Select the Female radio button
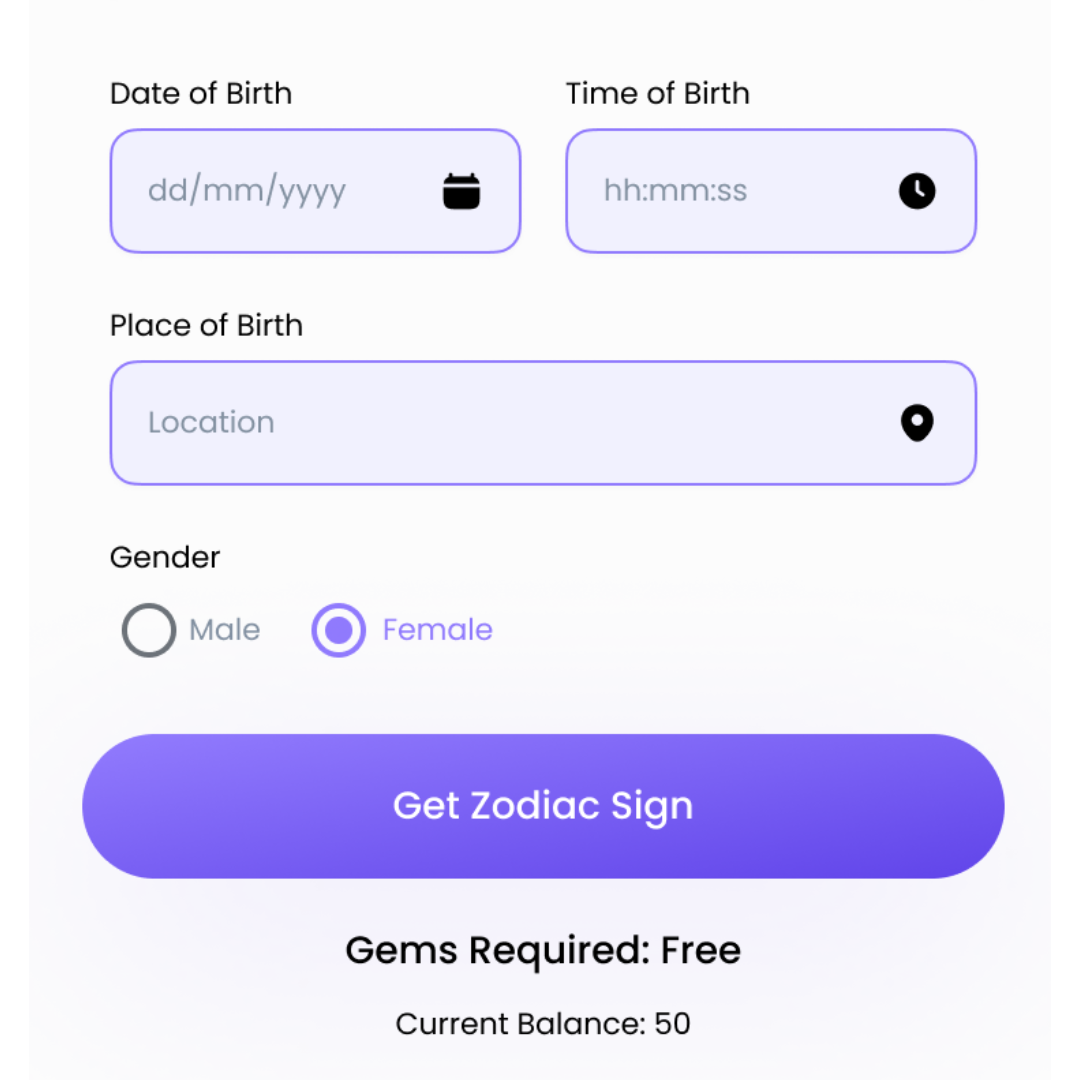 tap(338, 630)
